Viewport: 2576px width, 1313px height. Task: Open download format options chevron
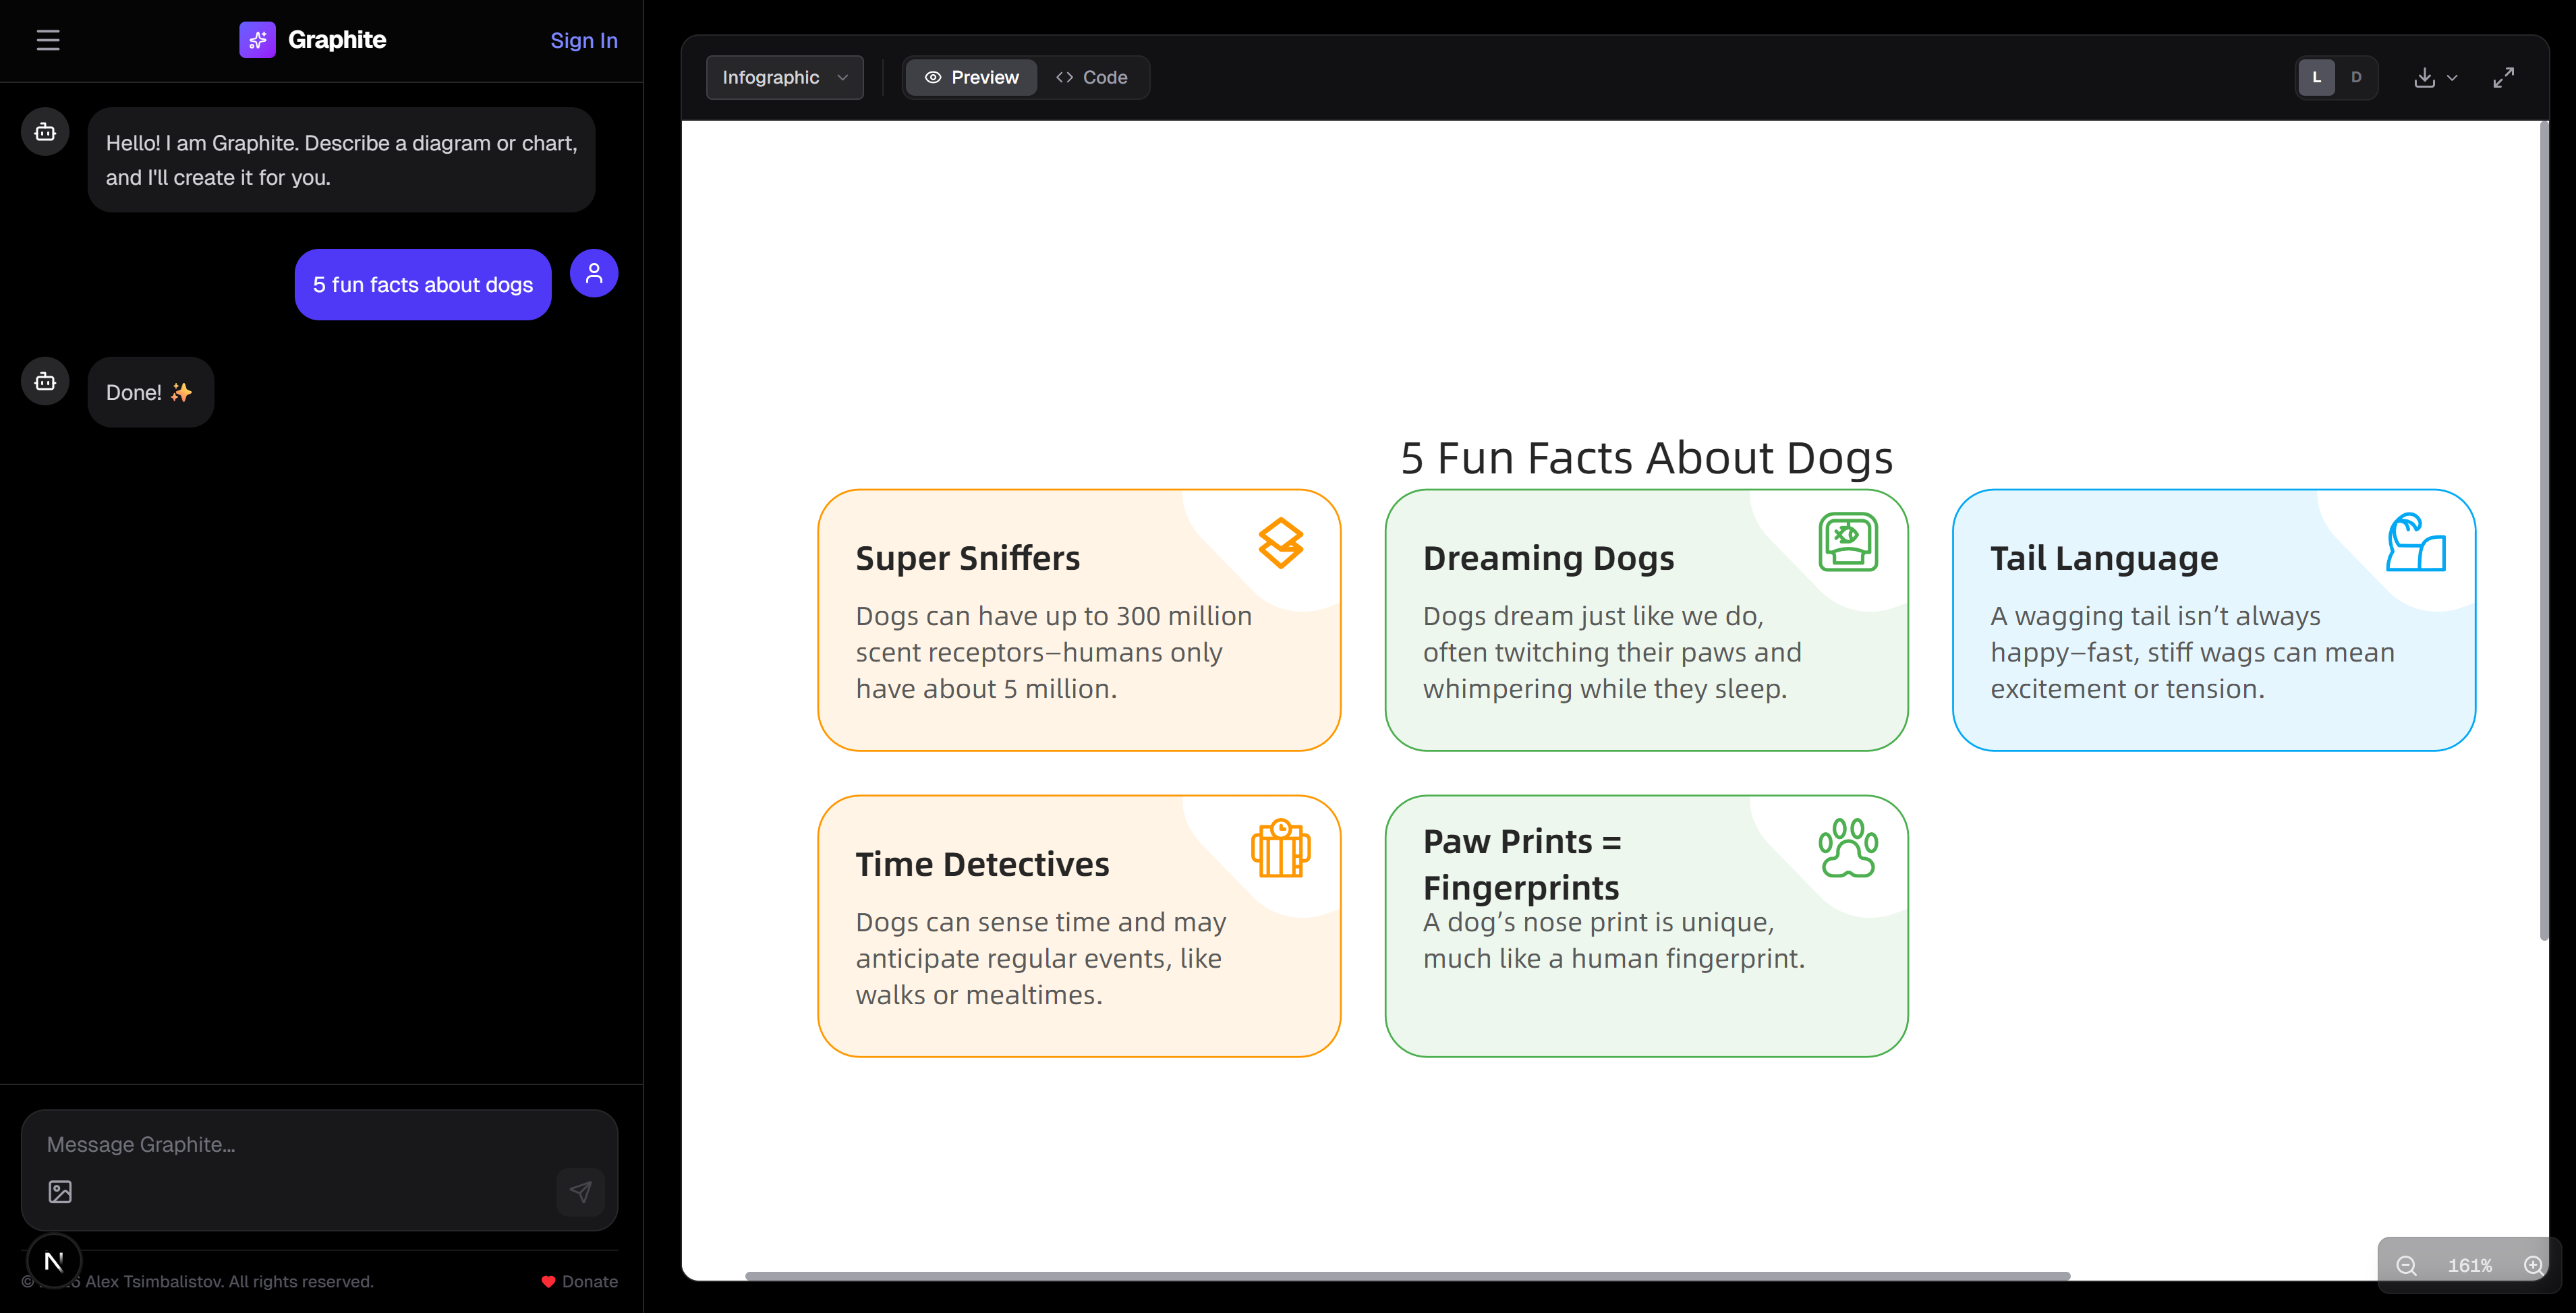click(x=2451, y=77)
